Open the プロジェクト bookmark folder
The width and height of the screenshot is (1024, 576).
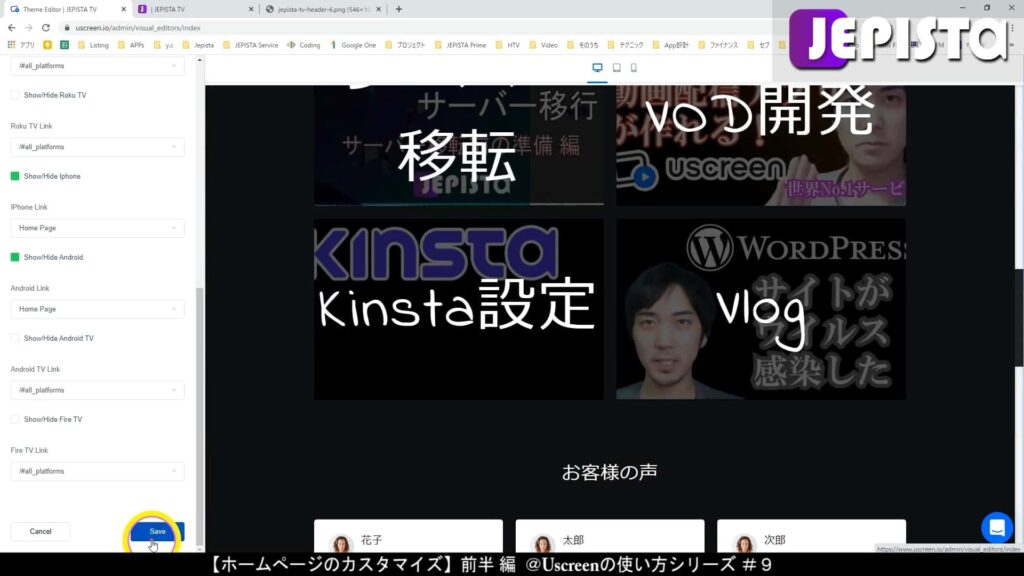(405, 45)
